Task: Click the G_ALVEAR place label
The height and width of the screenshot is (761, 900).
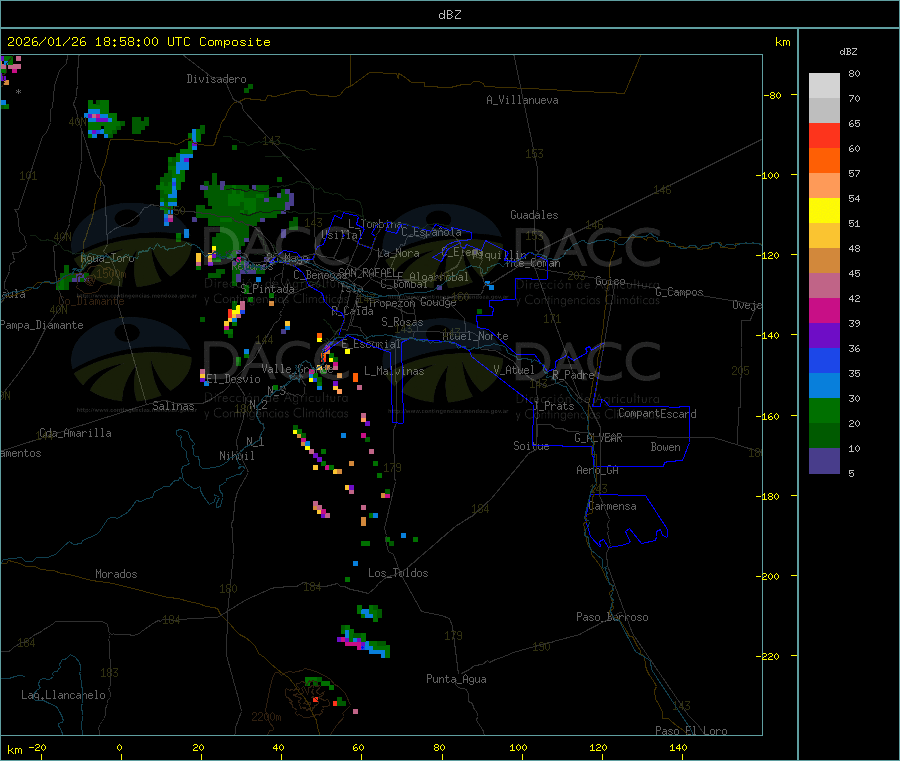Action: click(x=598, y=438)
